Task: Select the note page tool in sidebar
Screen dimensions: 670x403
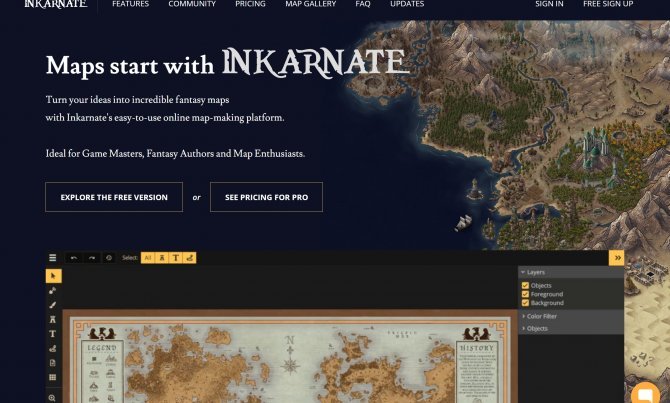Action: click(53, 363)
